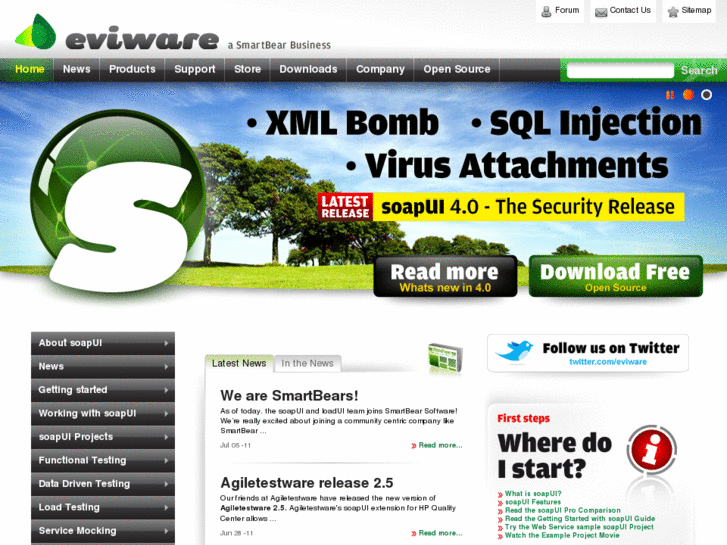Open News in top navigation bar
Image resolution: width=727 pixels, height=545 pixels.
pyautogui.click(x=77, y=69)
